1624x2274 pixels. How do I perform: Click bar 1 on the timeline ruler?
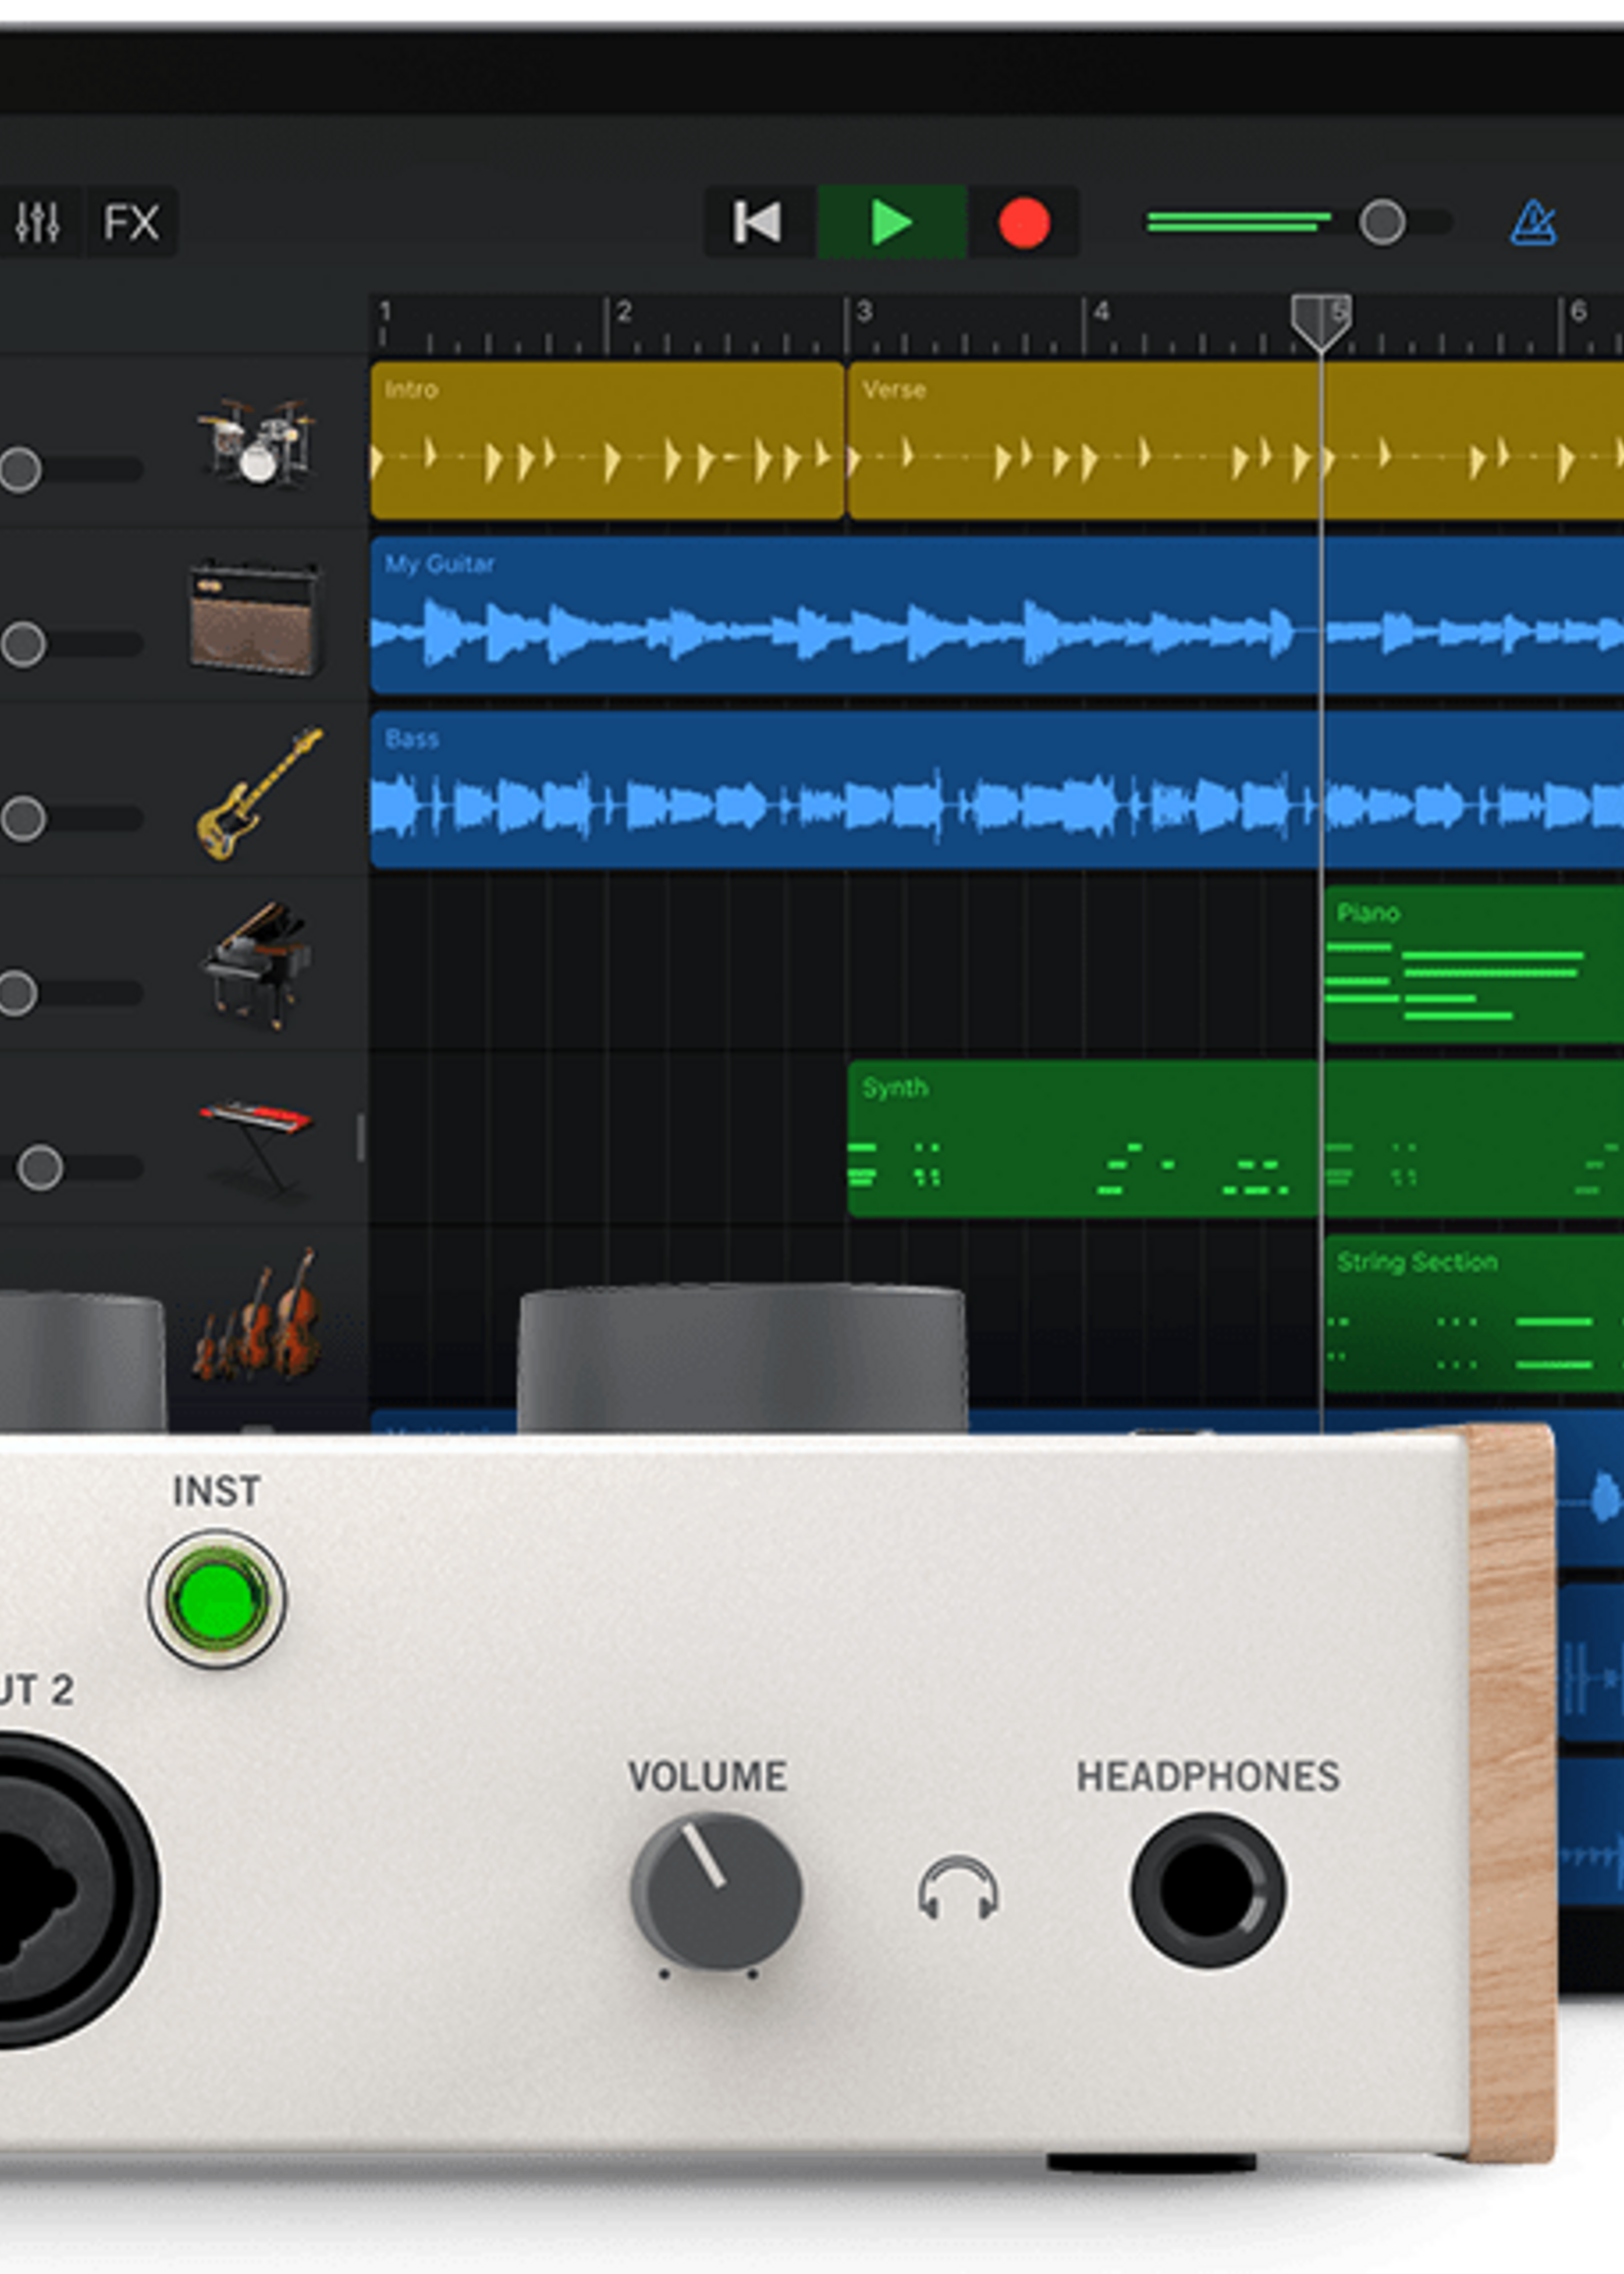click(x=385, y=312)
